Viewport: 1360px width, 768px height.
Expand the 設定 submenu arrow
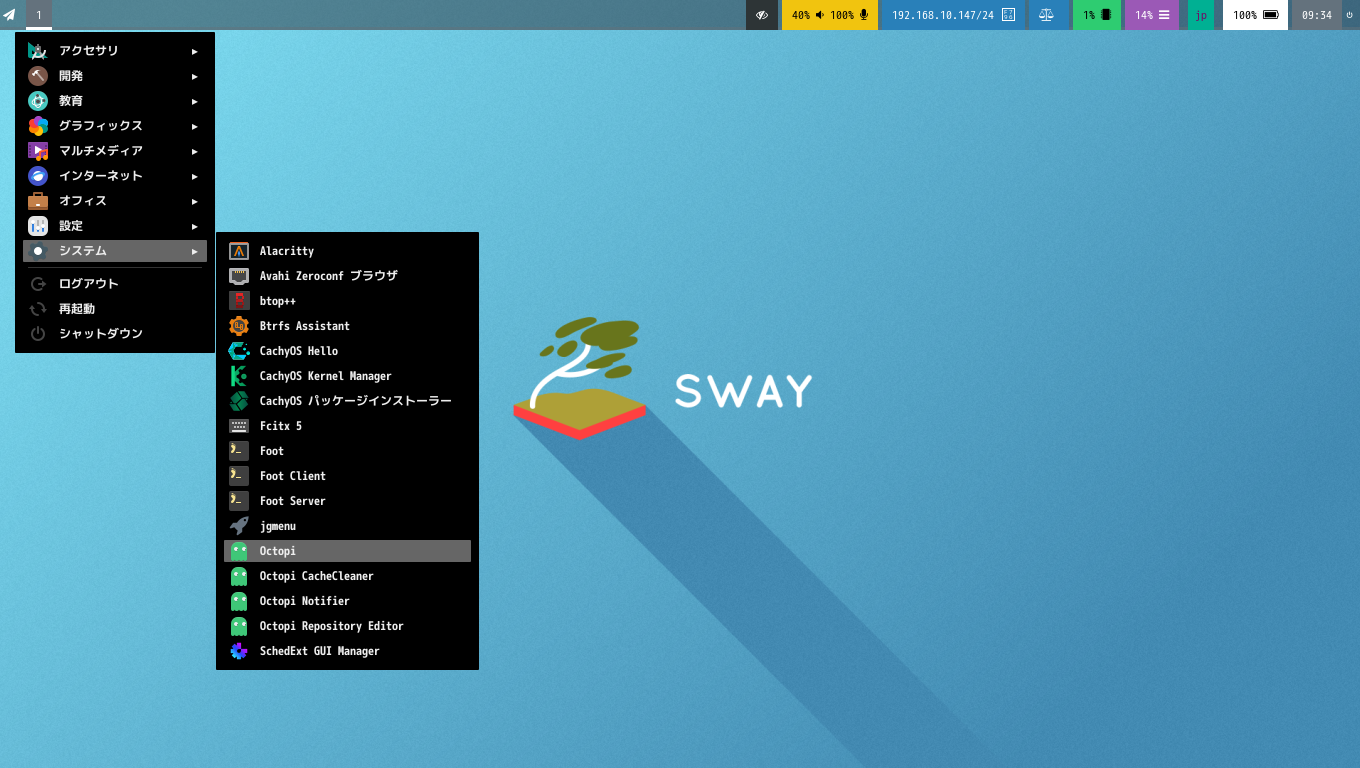195,226
